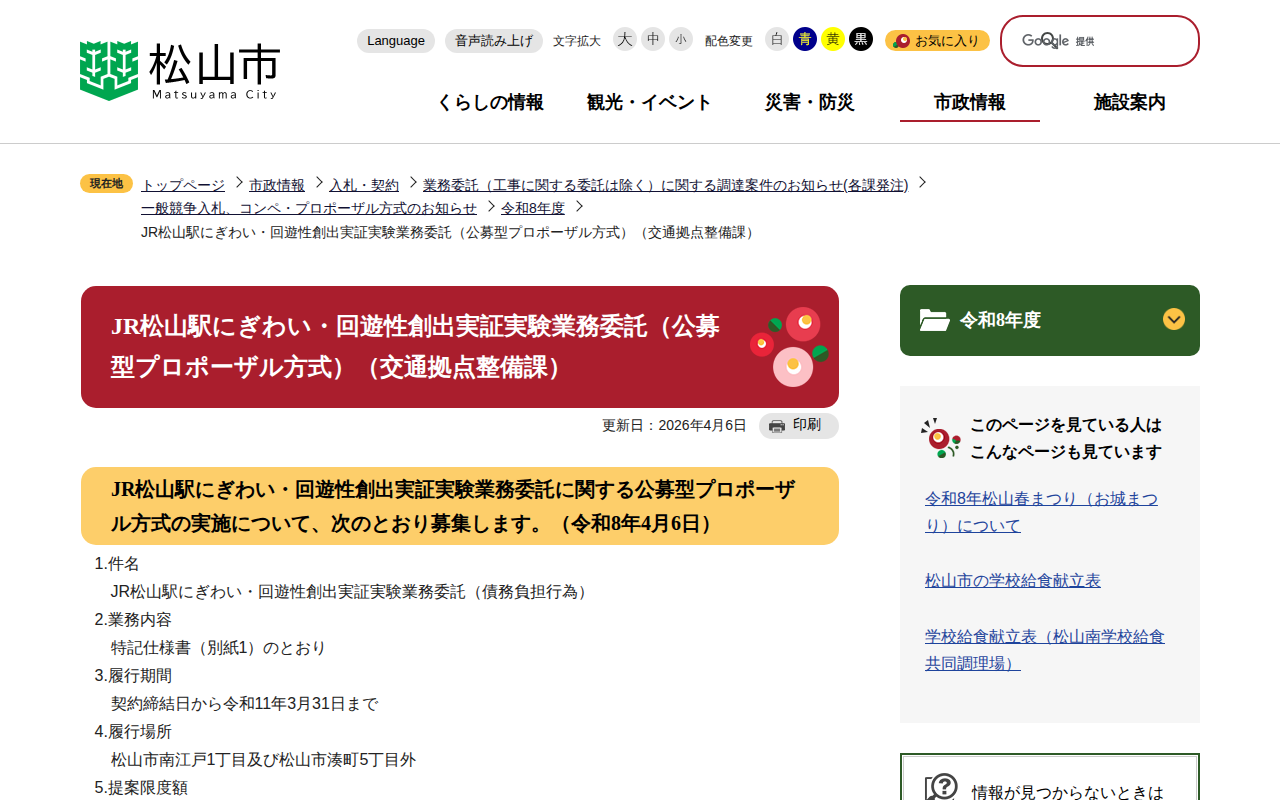Set text size to small (小)
Screen dimensions: 1280x800
(681, 39)
